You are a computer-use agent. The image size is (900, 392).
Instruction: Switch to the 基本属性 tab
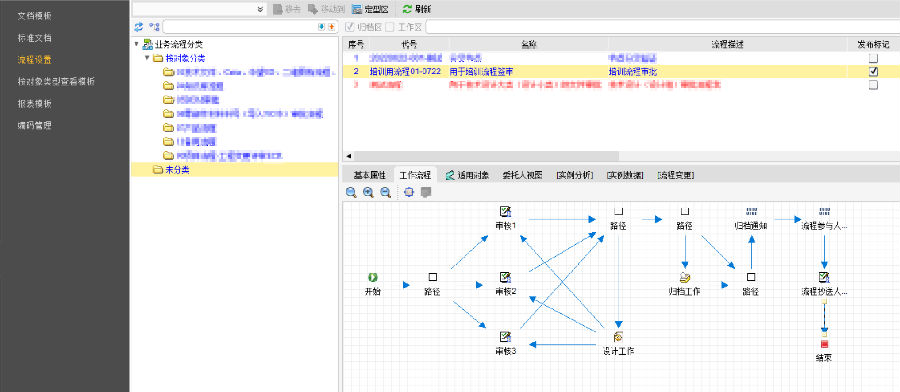369,175
